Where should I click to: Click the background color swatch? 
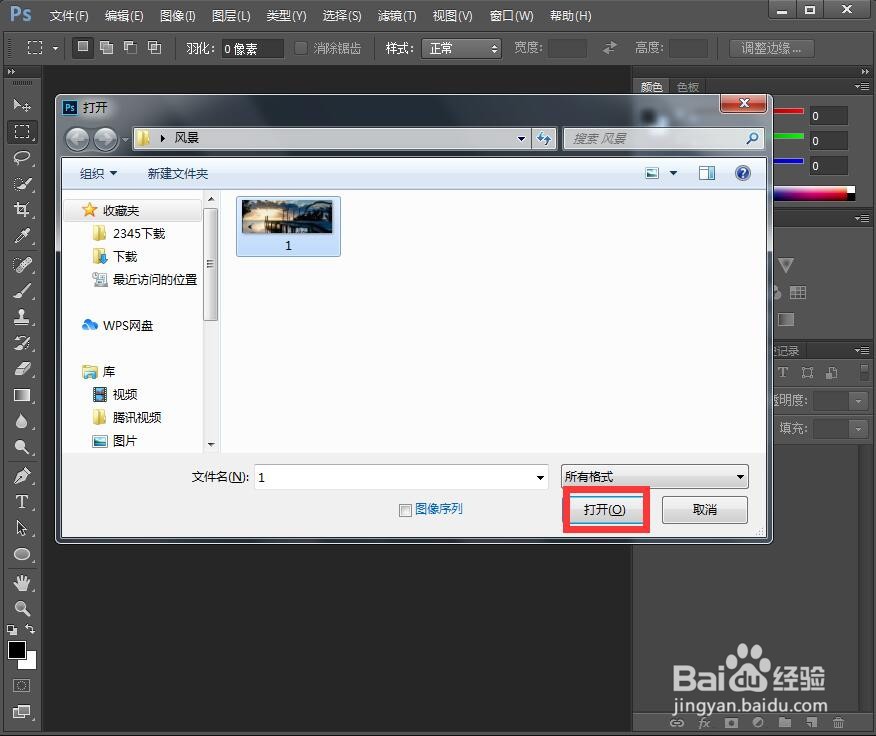pyautogui.click(x=31, y=663)
